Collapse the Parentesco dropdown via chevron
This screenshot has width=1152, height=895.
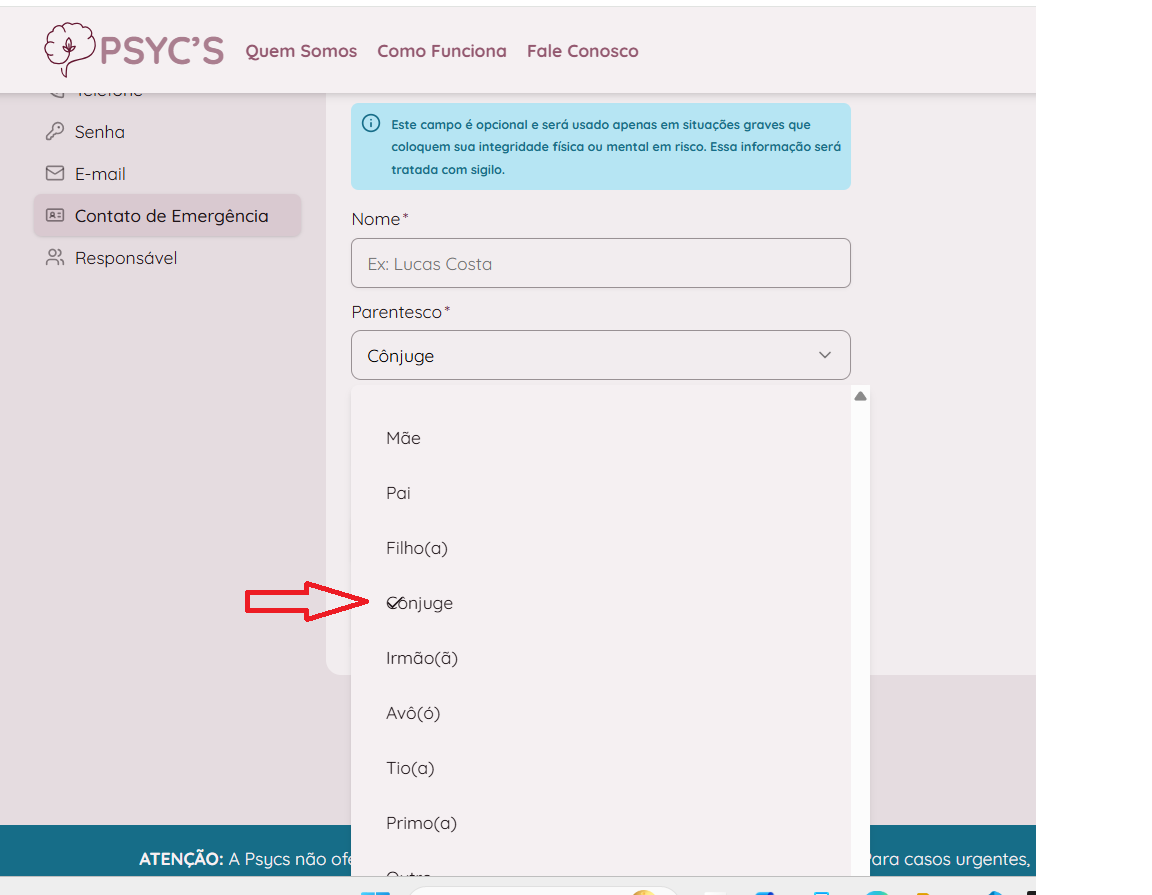pos(825,356)
